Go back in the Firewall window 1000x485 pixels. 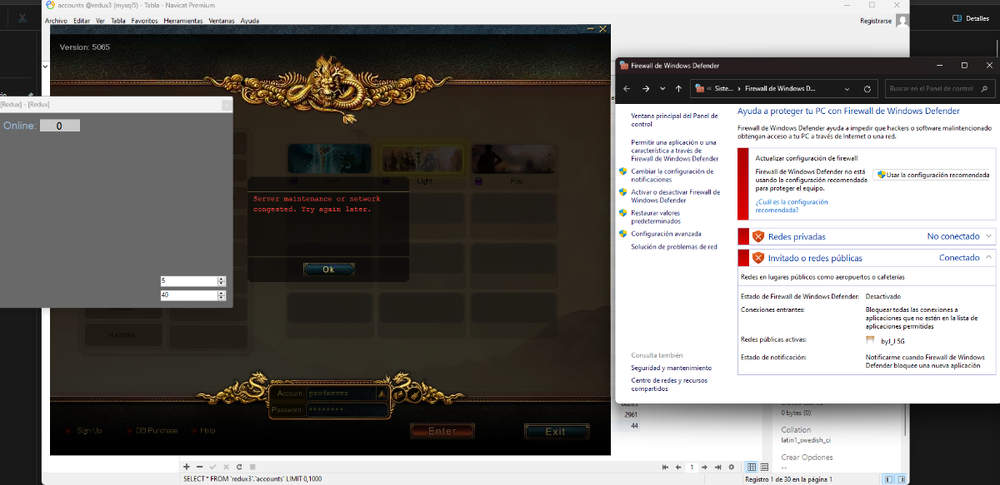pyautogui.click(x=626, y=88)
